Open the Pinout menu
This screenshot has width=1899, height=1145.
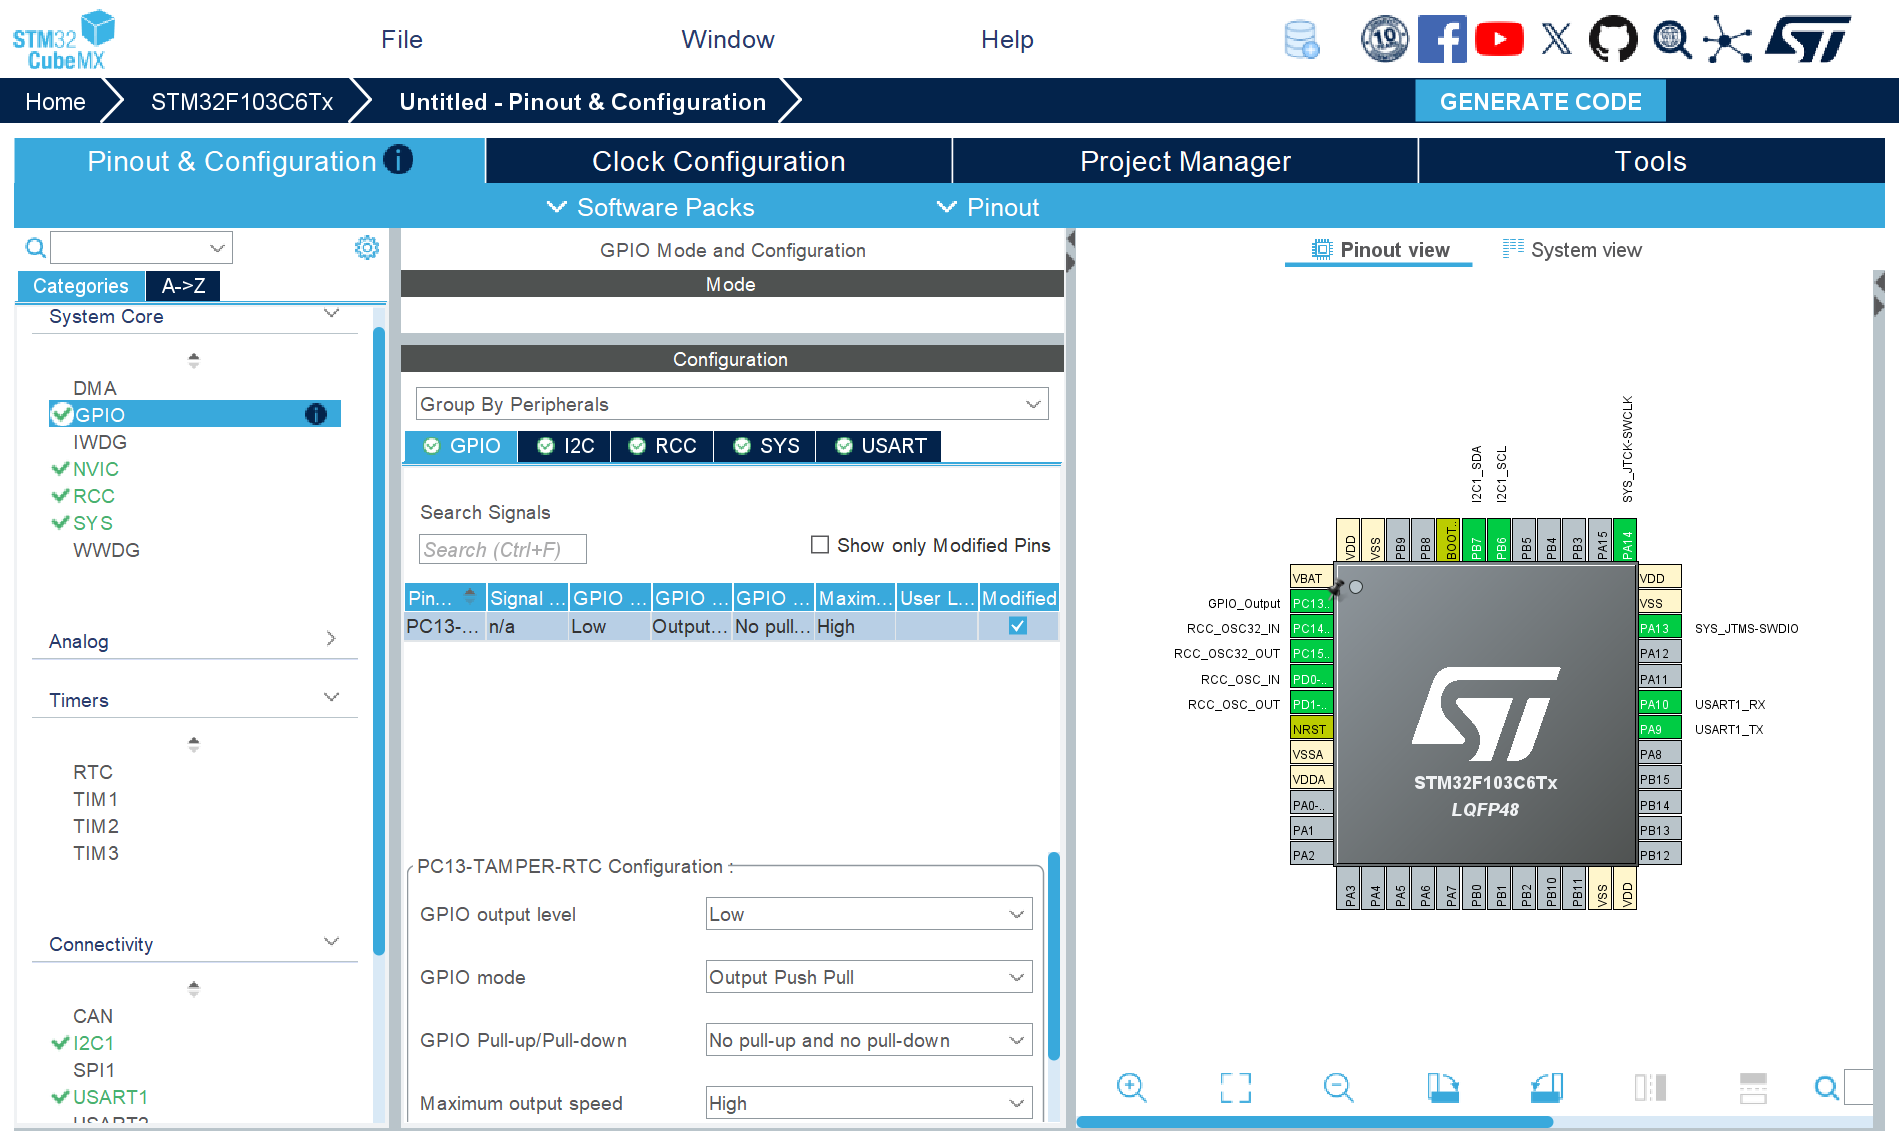tap(988, 207)
